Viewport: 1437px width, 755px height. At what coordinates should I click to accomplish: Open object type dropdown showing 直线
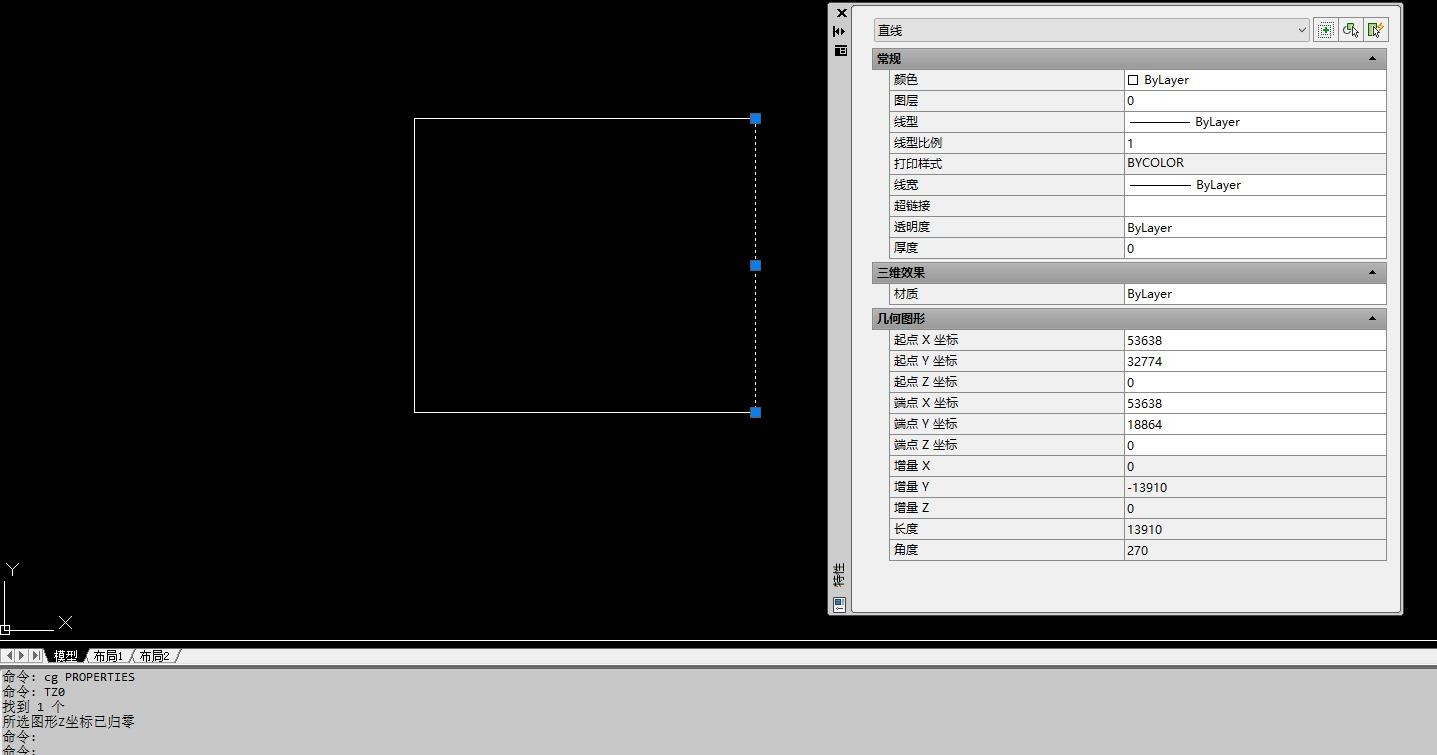[1091, 30]
